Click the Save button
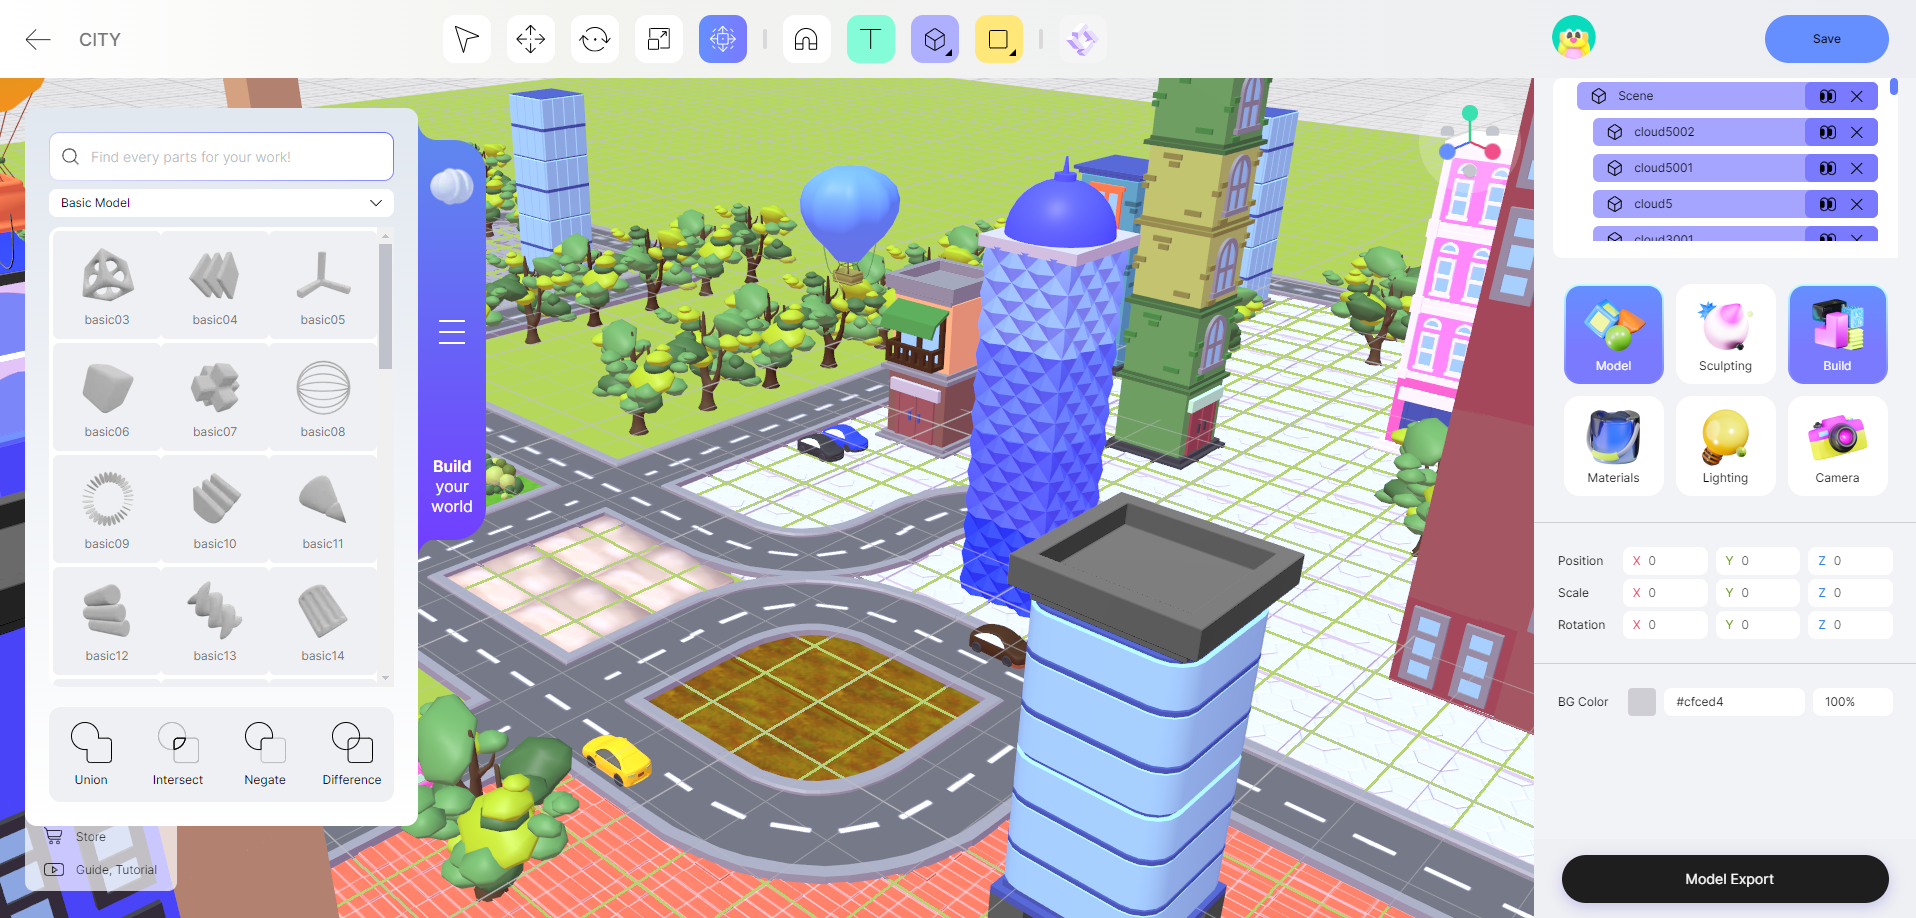1916x918 pixels. click(1826, 39)
